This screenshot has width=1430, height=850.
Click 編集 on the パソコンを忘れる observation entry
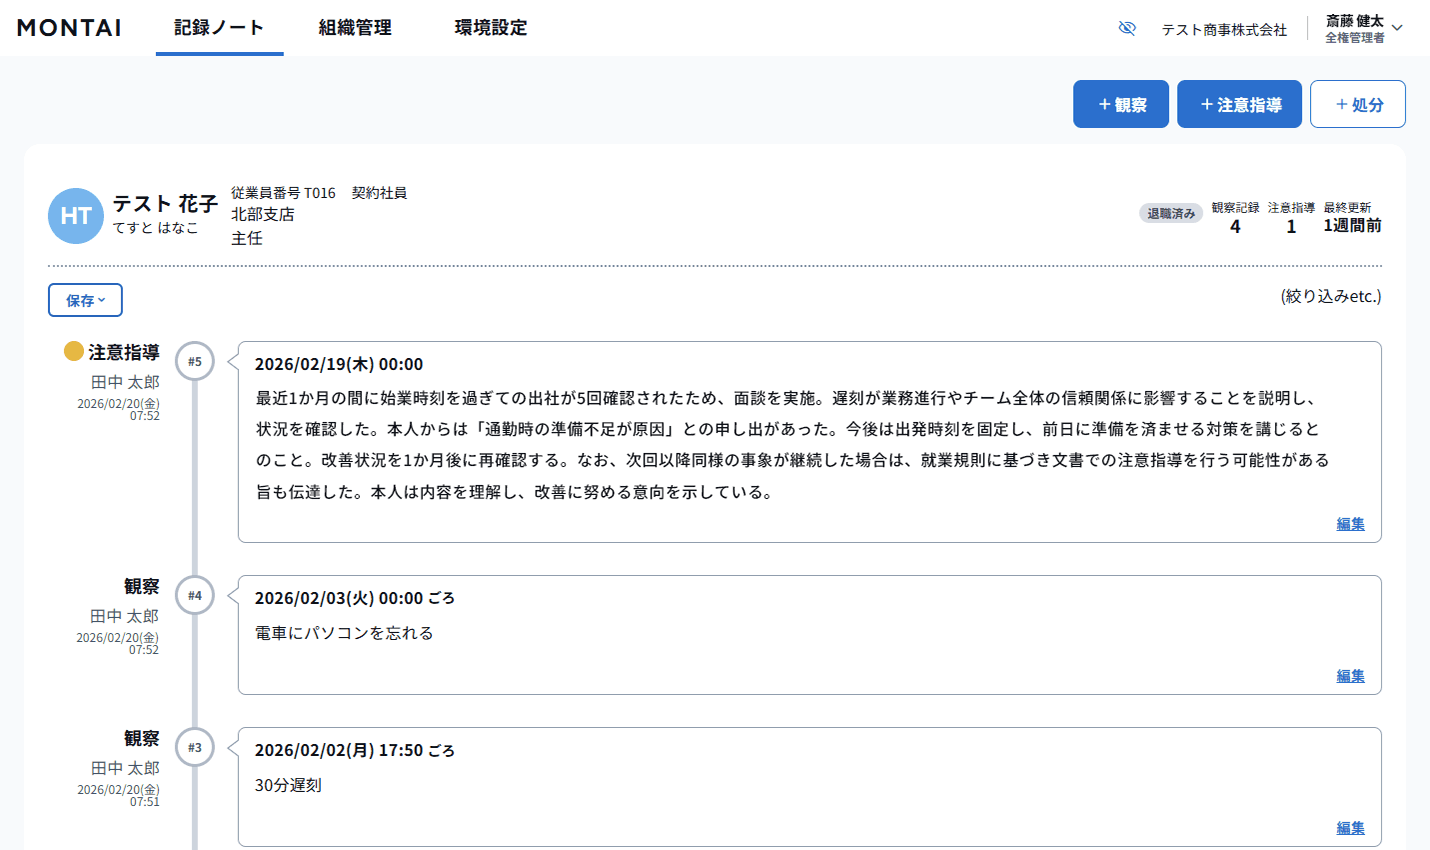tap(1349, 675)
